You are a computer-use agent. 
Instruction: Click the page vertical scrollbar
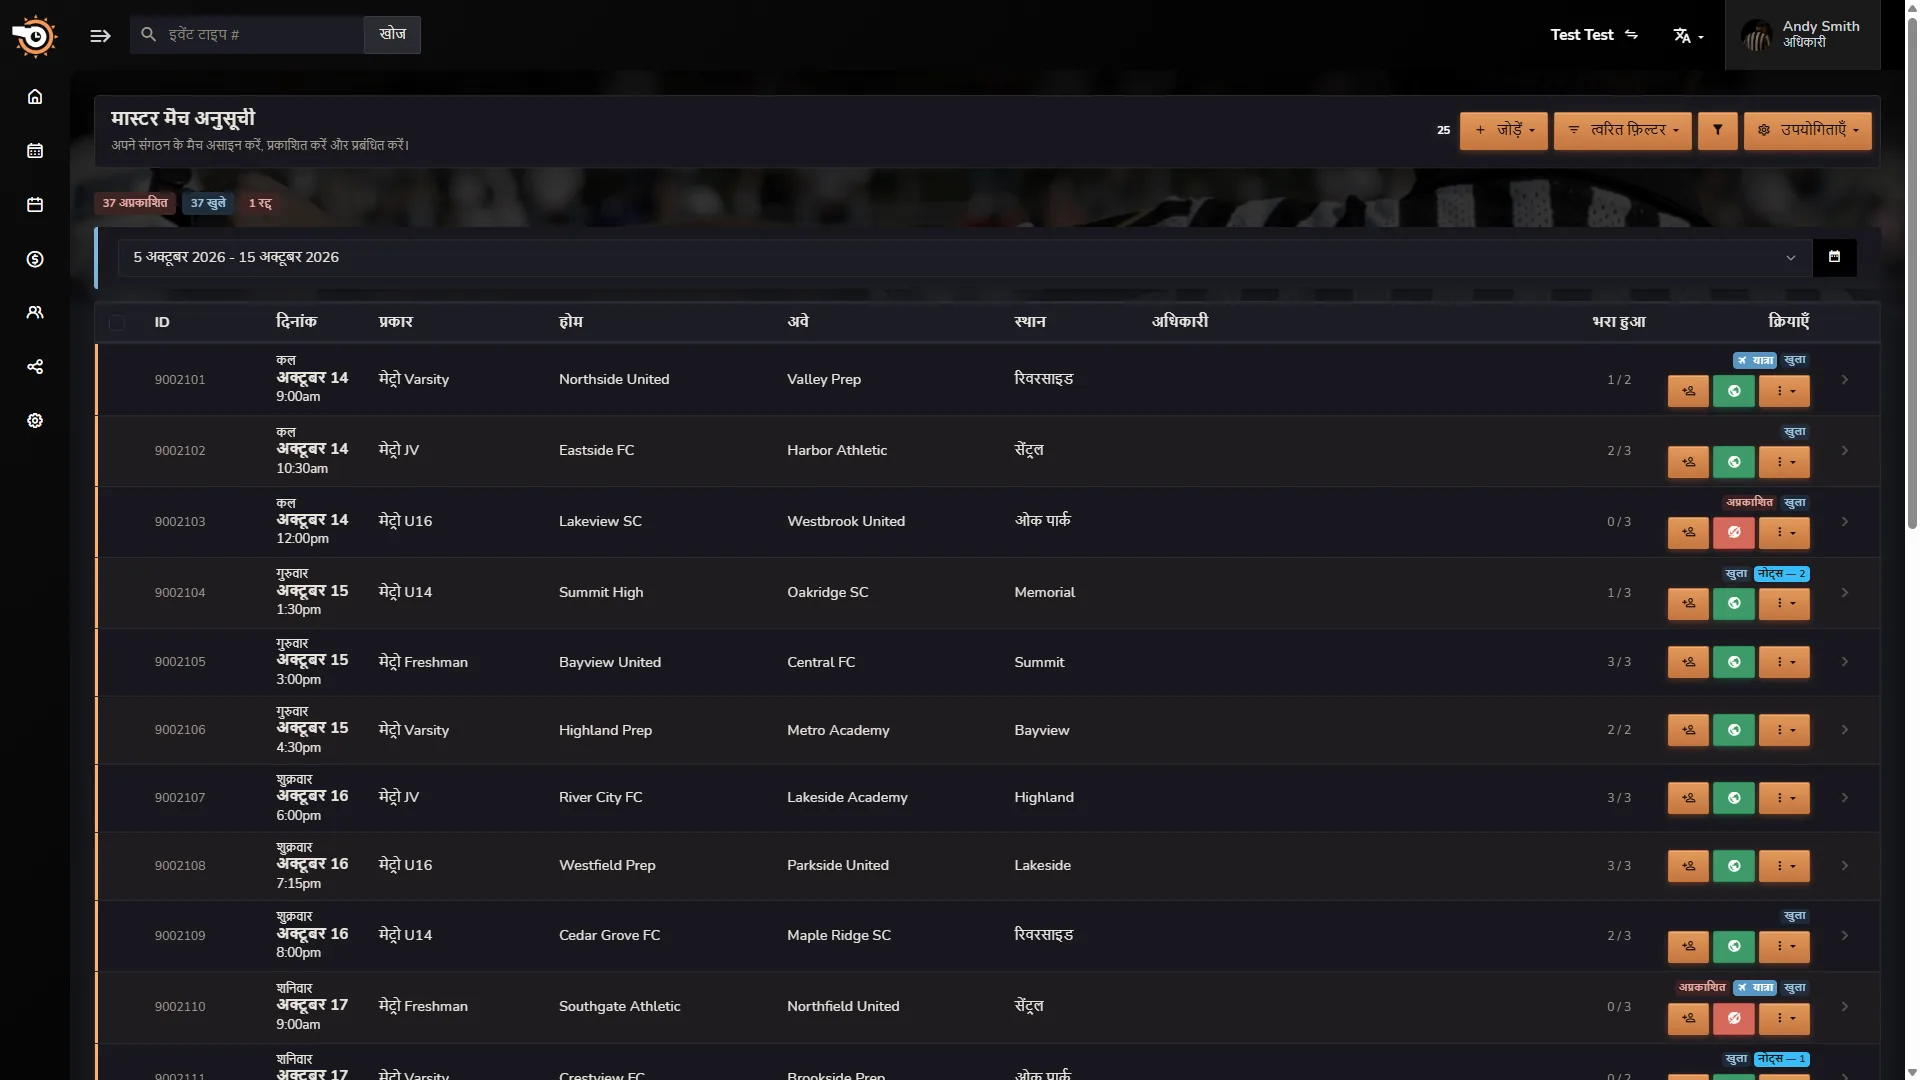click(1912, 275)
